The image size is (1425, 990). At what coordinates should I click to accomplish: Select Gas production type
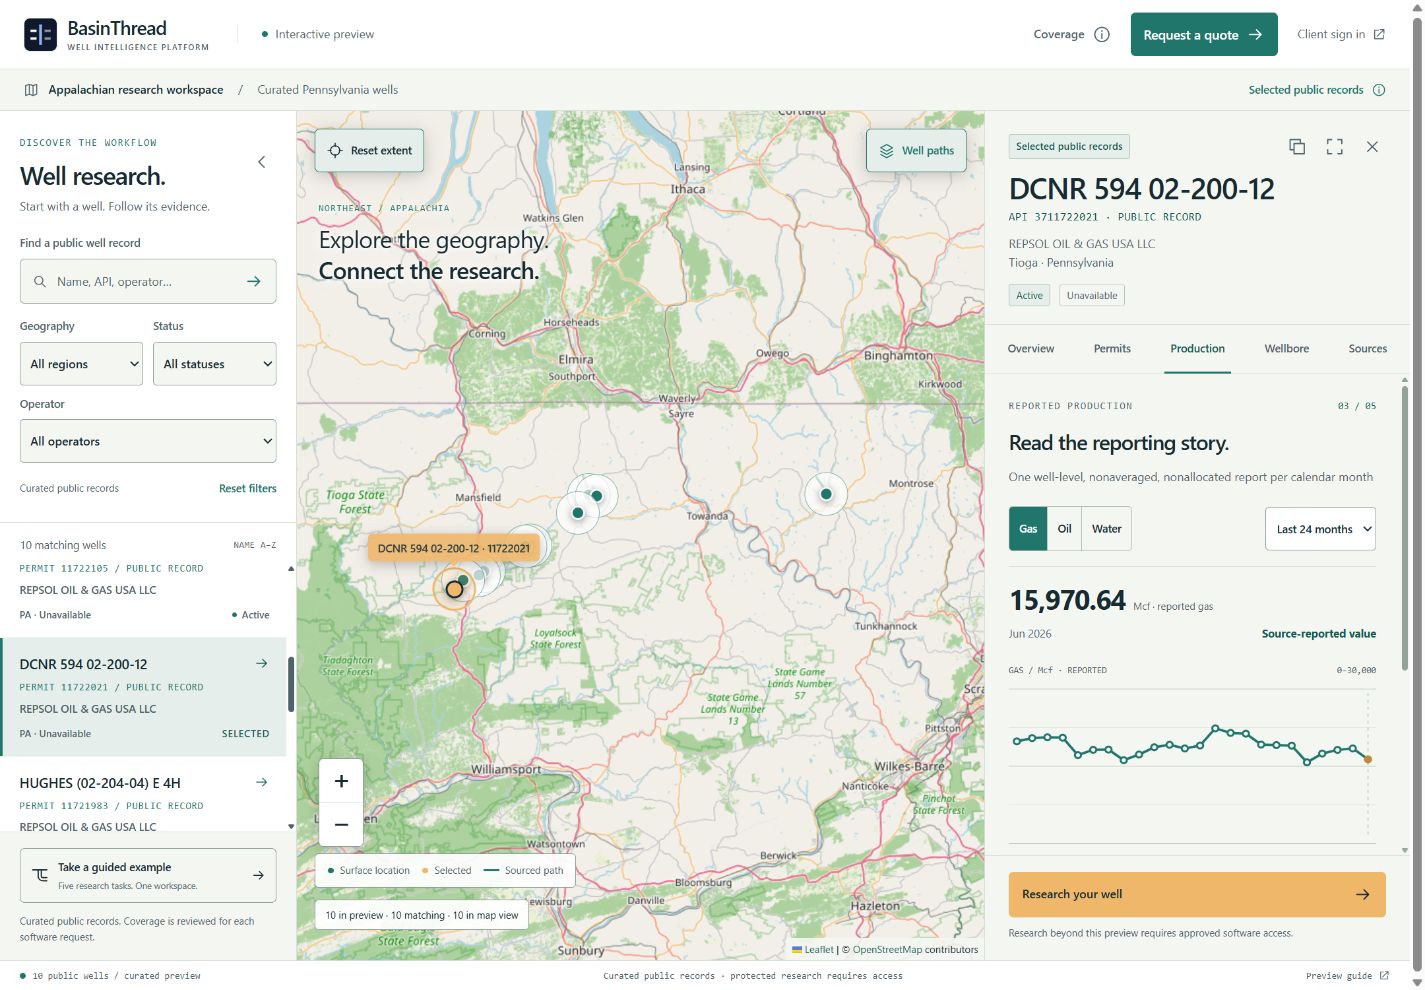[x=1028, y=529]
